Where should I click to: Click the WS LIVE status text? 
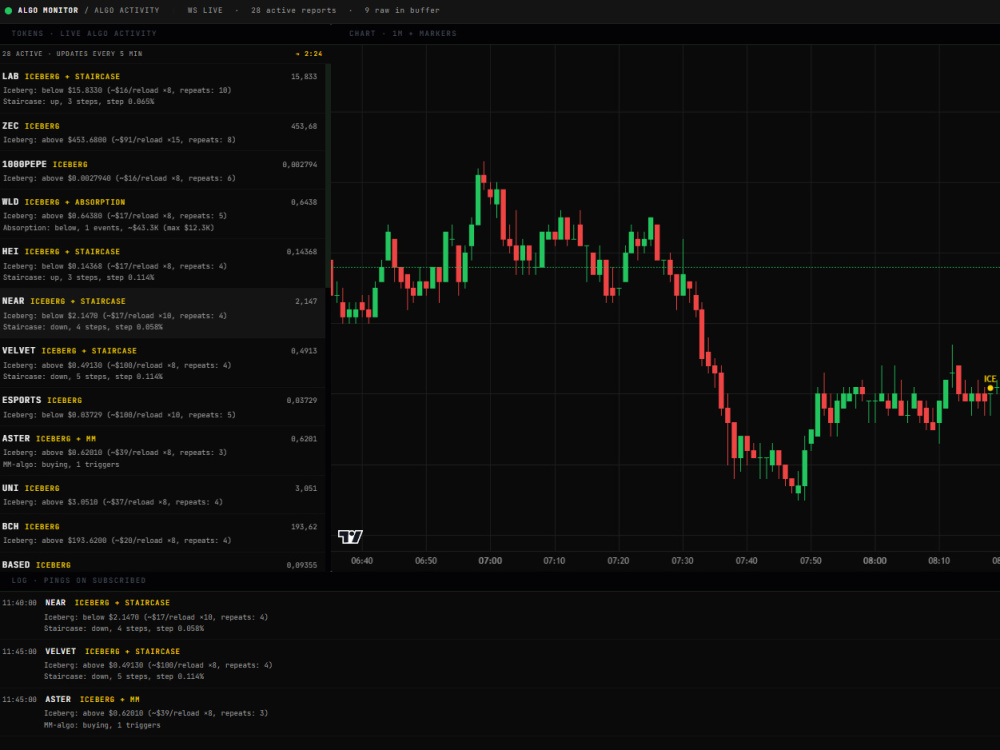205,10
